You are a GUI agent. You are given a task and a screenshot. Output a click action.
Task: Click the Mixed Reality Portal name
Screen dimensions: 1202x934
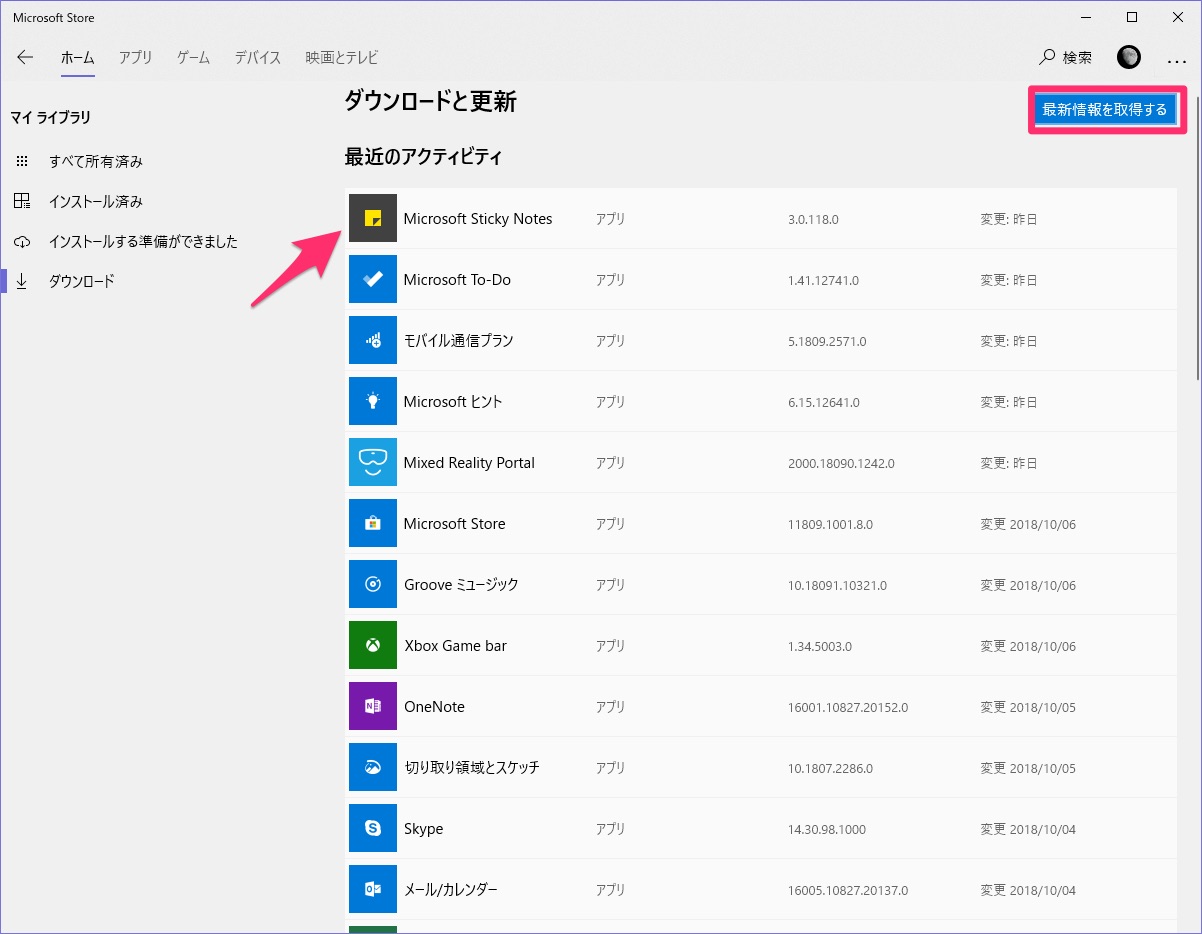click(469, 462)
